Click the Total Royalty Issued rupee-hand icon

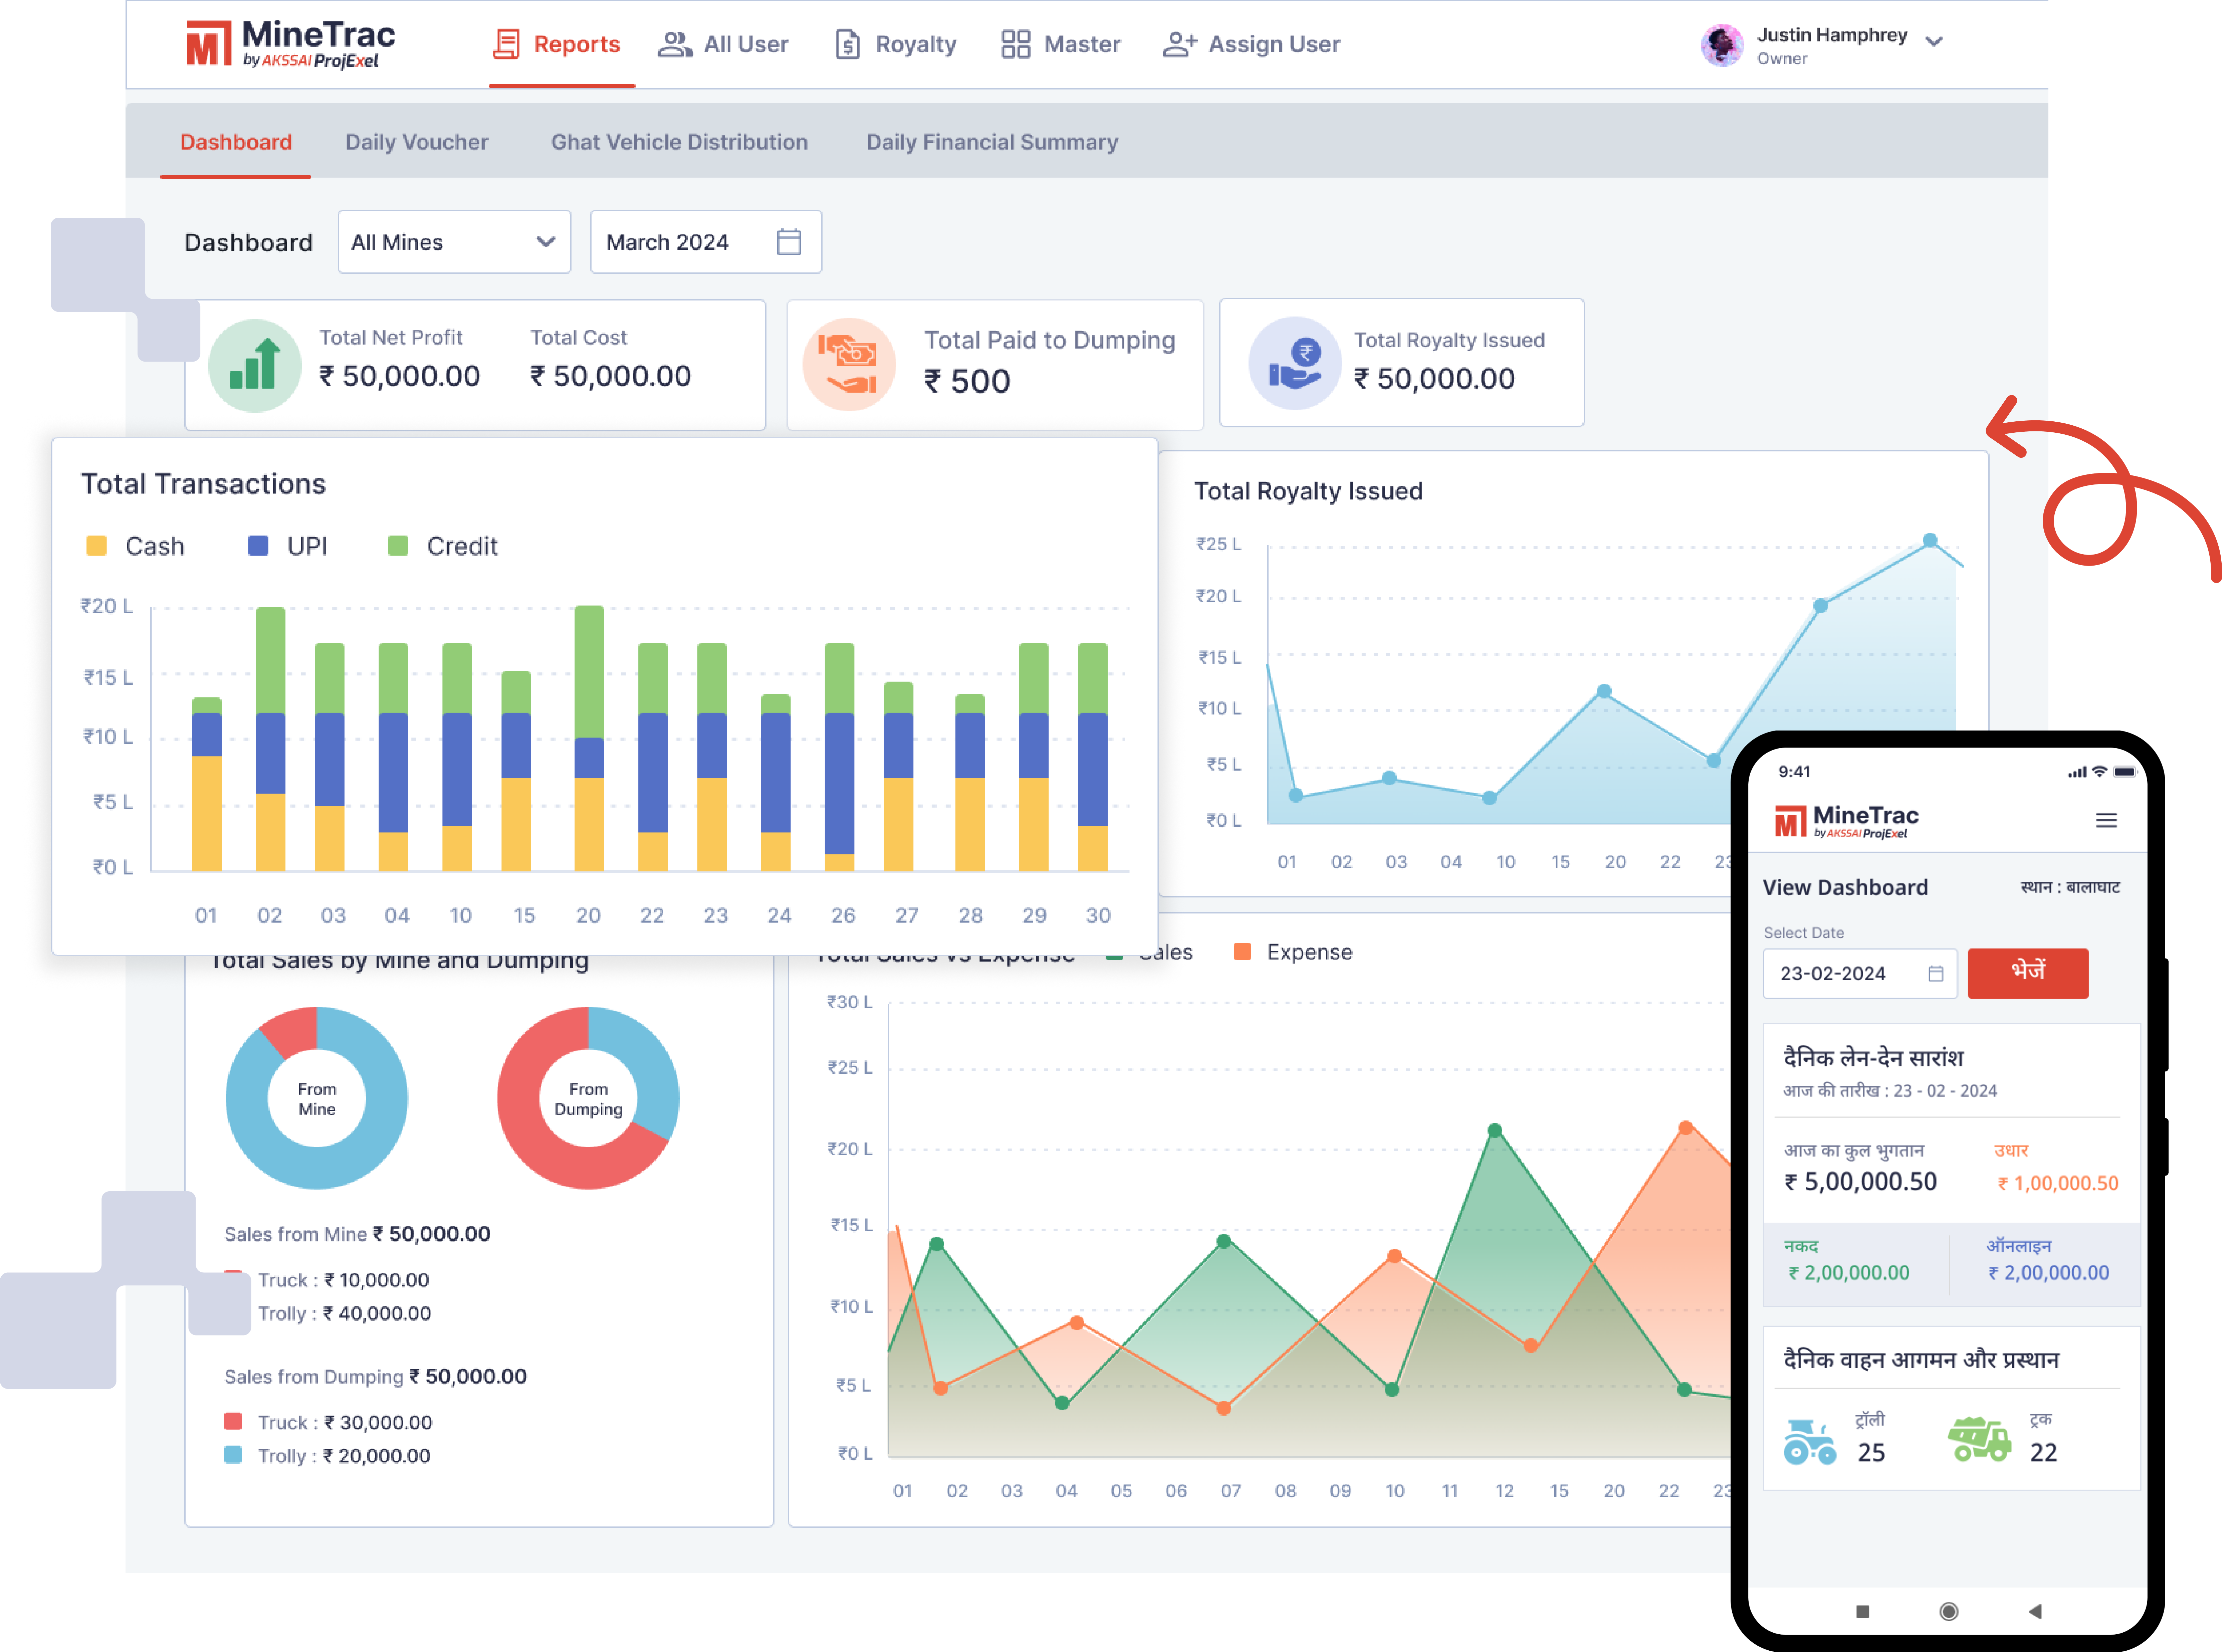click(1295, 363)
